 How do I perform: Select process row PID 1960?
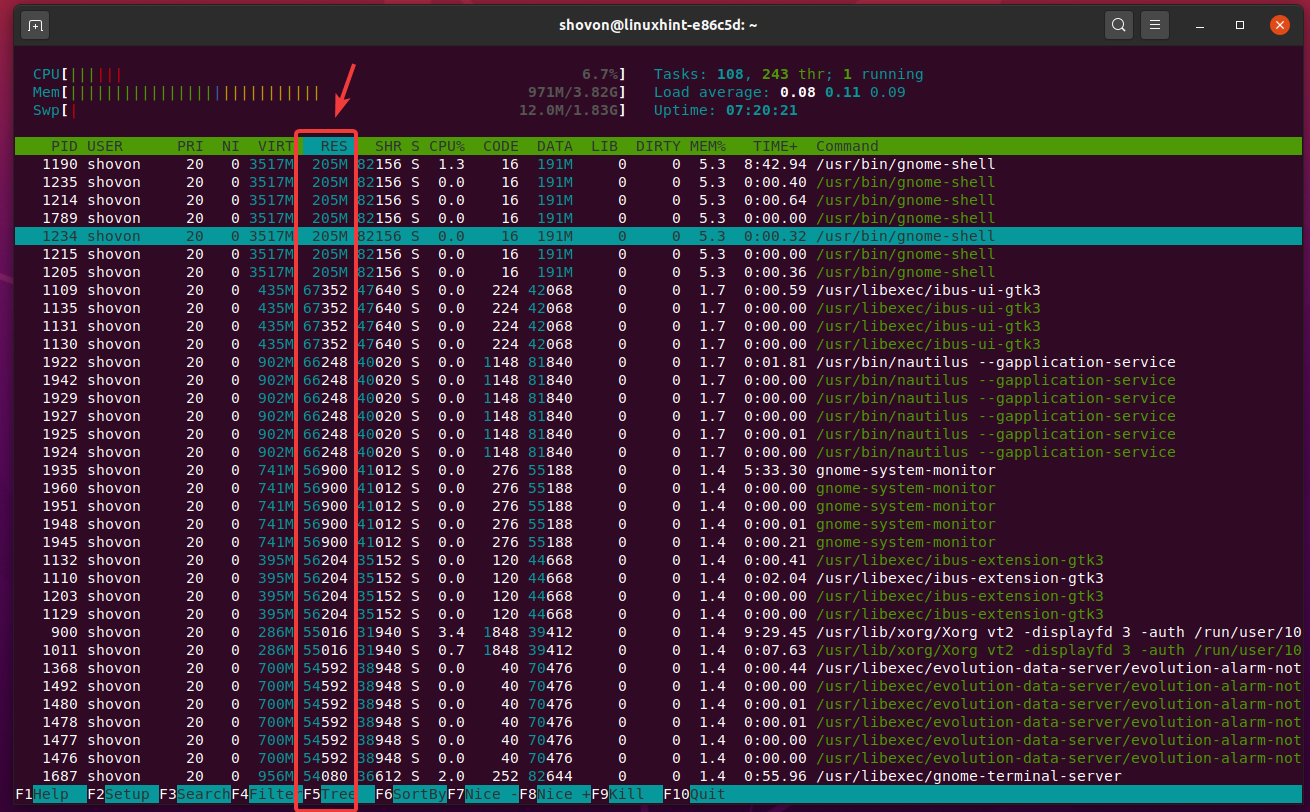[658, 488]
